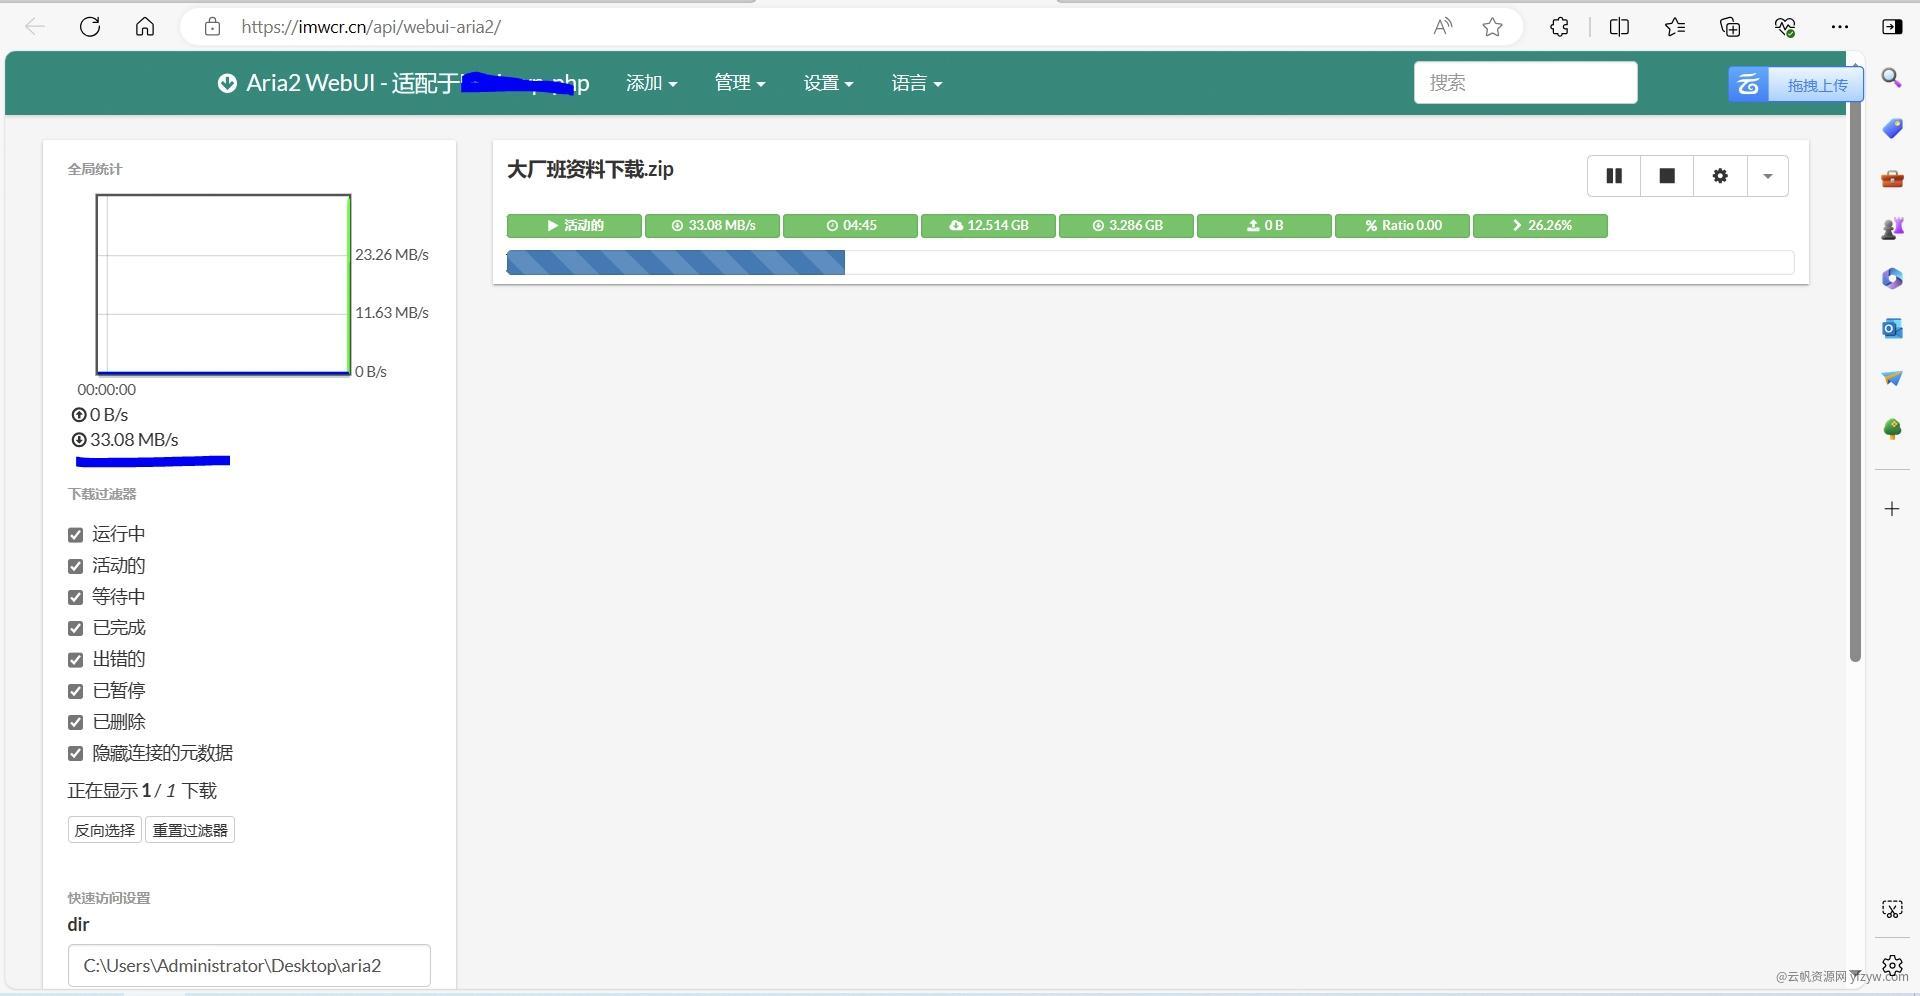
Task: Click the global speed graph
Action: [x=223, y=285]
